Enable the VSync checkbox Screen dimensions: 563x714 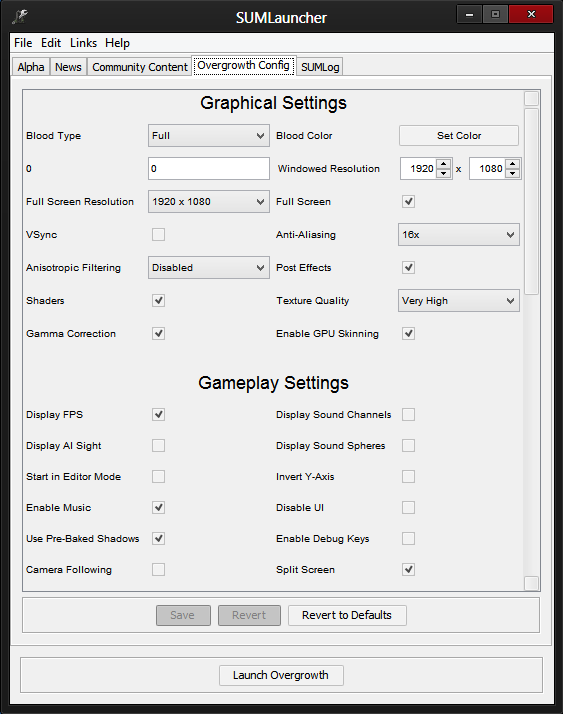pos(159,235)
